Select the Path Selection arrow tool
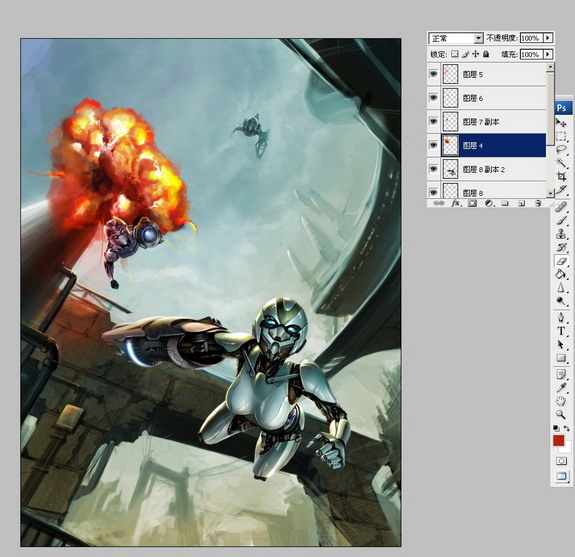This screenshot has width=575, height=557. point(561,344)
